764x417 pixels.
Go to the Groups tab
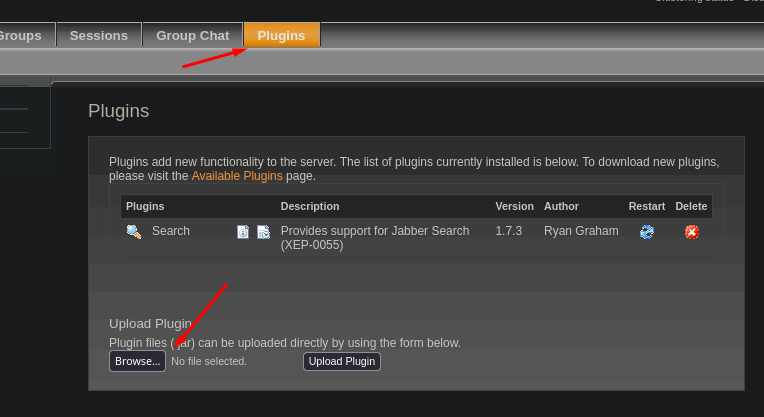[x=20, y=35]
